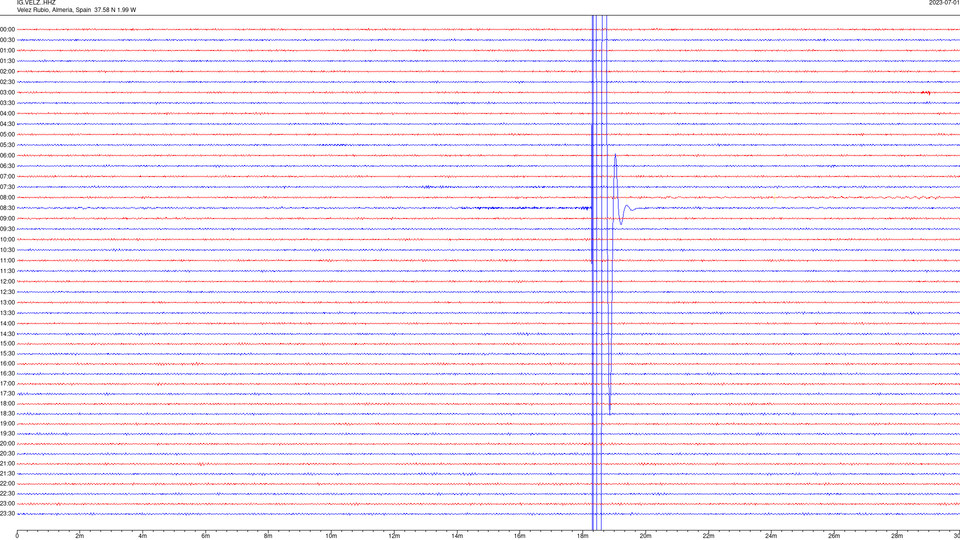The height and width of the screenshot is (540, 960).
Task: Select the 06:30 time label
Action: (7, 166)
